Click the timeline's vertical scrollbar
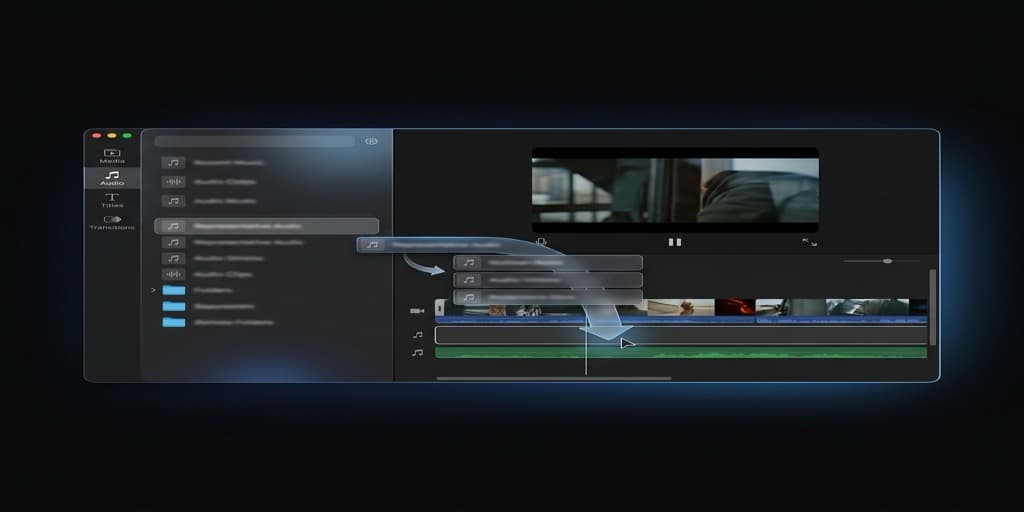Viewport: 1024px width, 512px height. coord(933,307)
